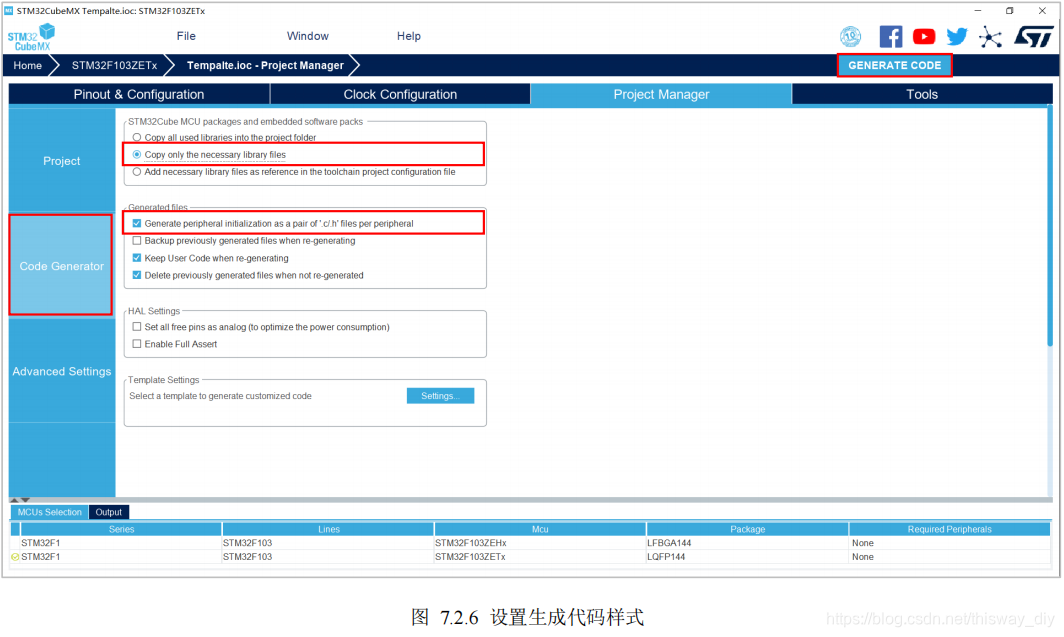Open the Help menu

coord(408,36)
